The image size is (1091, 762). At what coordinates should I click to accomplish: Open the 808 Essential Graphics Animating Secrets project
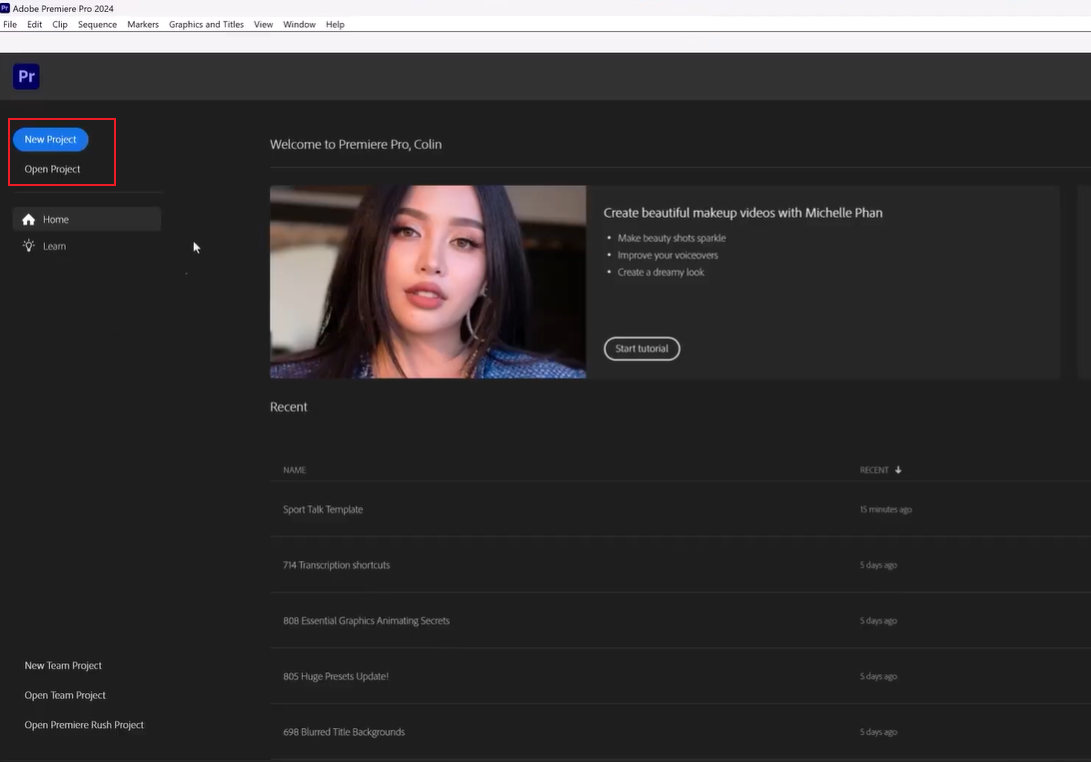pyautogui.click(x=367, y=620)
